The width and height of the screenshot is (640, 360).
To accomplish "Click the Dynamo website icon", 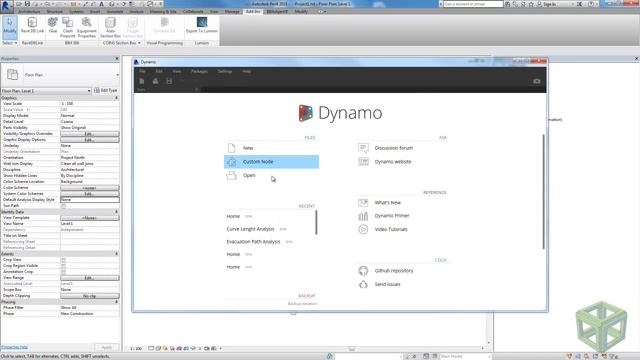I will coord(363,162).
